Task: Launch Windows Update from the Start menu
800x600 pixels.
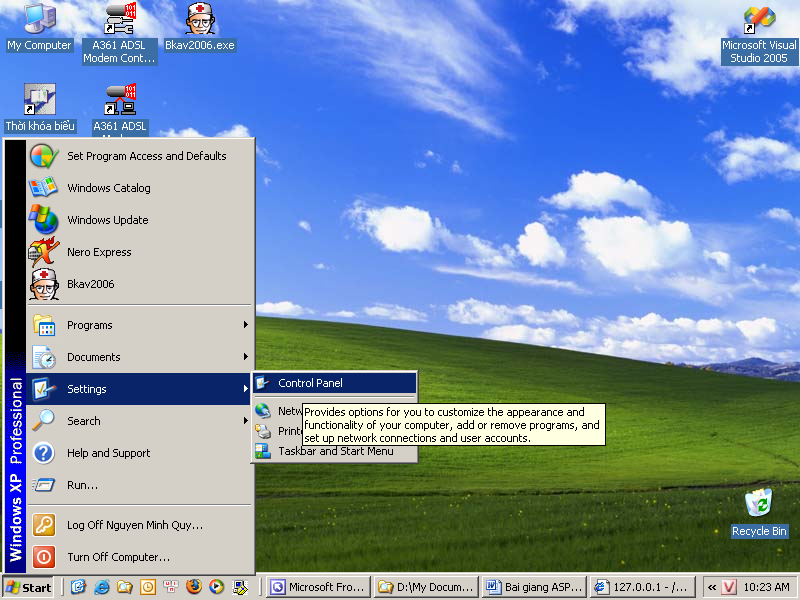Action: [x=140, y=220]
